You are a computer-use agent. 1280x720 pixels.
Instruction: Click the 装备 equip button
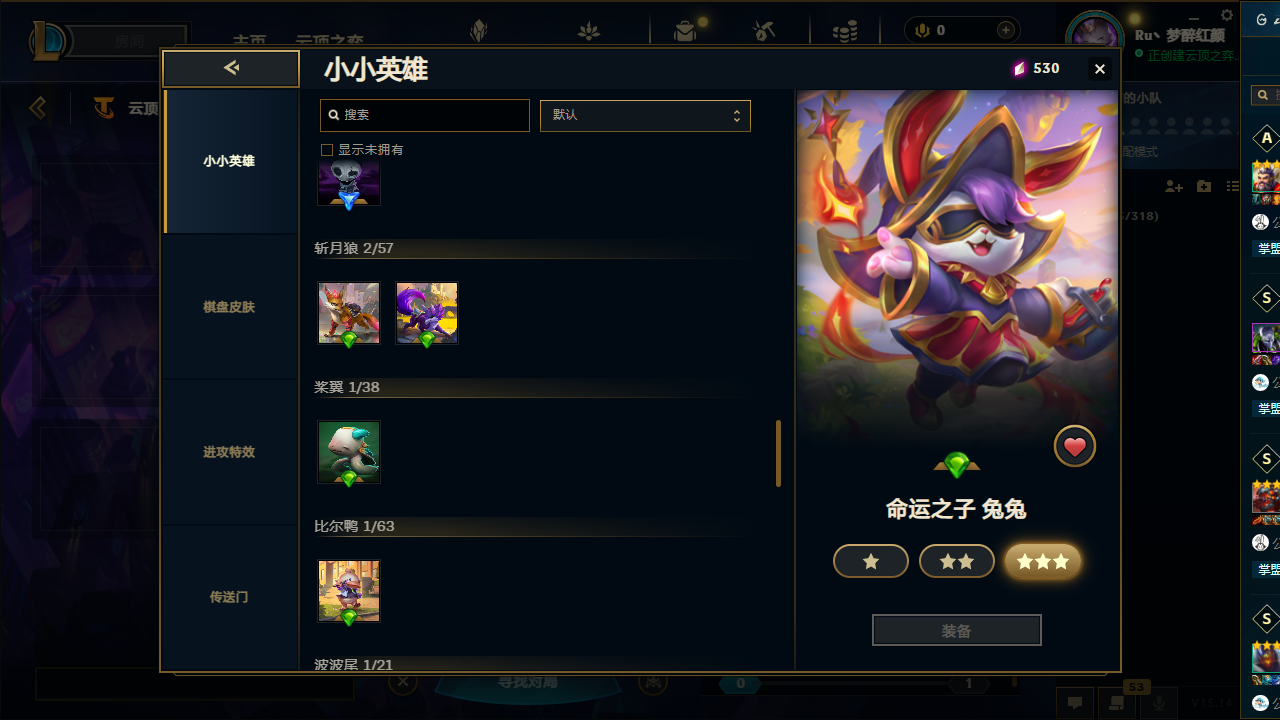point(957,631)
